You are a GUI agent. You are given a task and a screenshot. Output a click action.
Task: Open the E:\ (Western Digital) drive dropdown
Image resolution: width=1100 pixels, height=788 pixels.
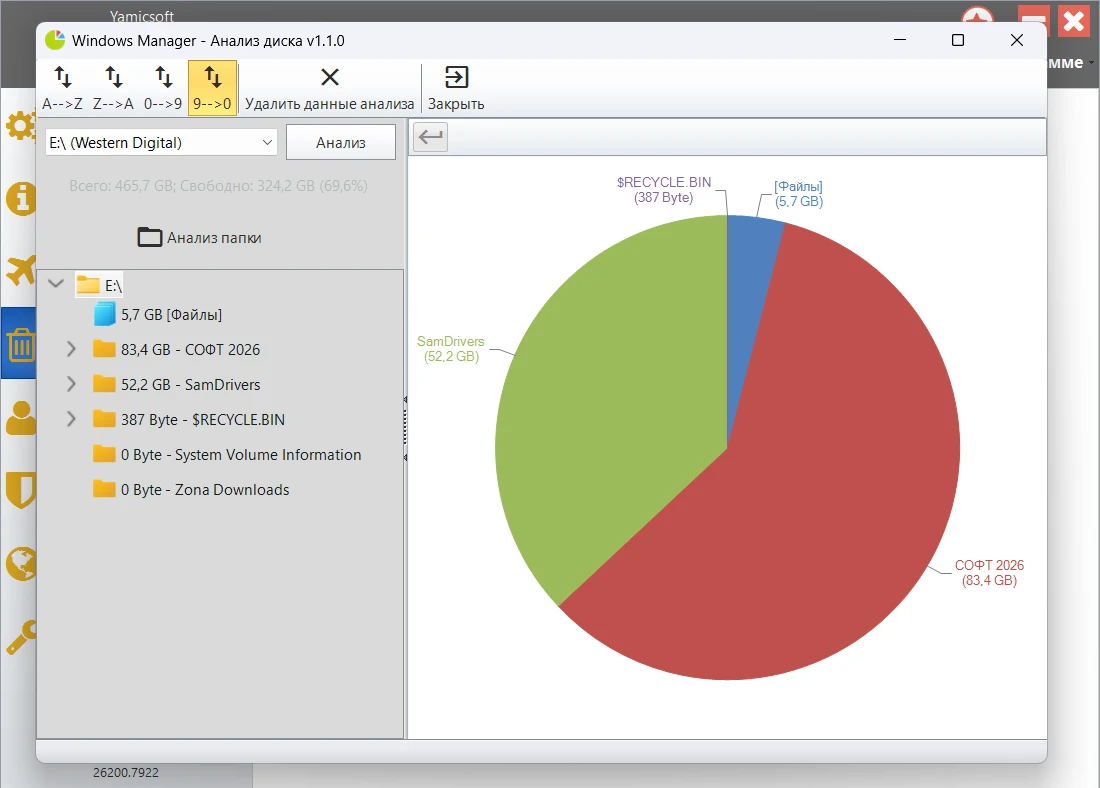pos(161,142)
